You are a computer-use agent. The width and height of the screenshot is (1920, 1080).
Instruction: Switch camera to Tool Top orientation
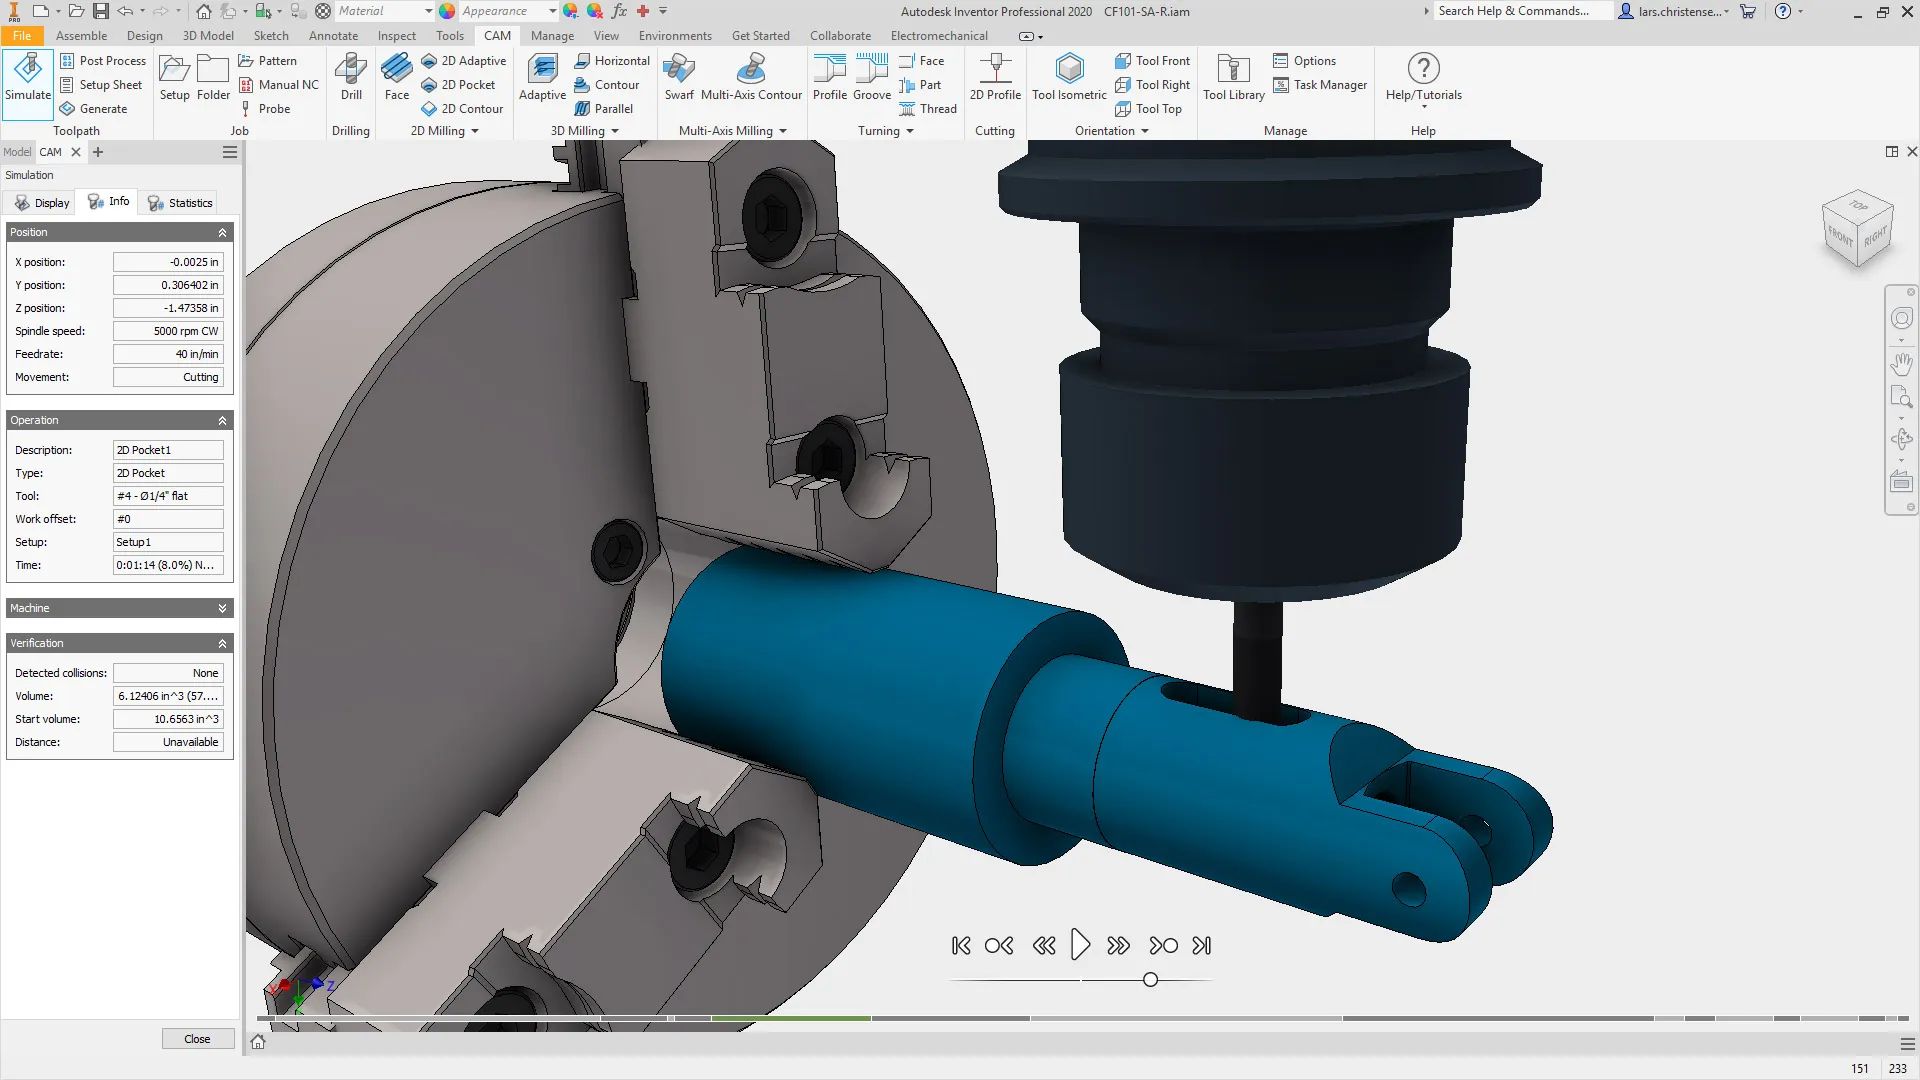[x=1149, y=108]
